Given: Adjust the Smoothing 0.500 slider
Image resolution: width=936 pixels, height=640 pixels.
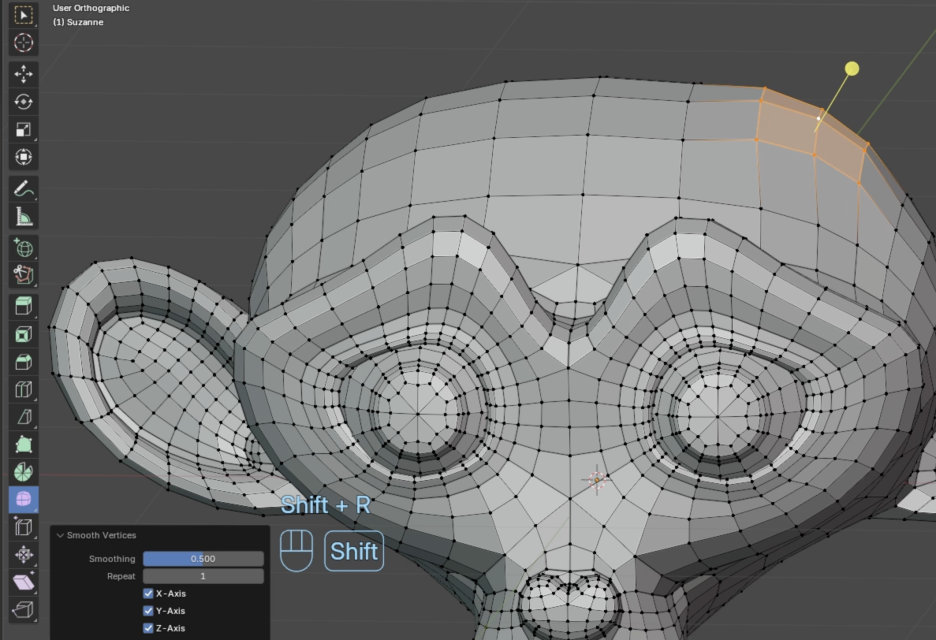Looking at the screenshot, I should (203, 559).
